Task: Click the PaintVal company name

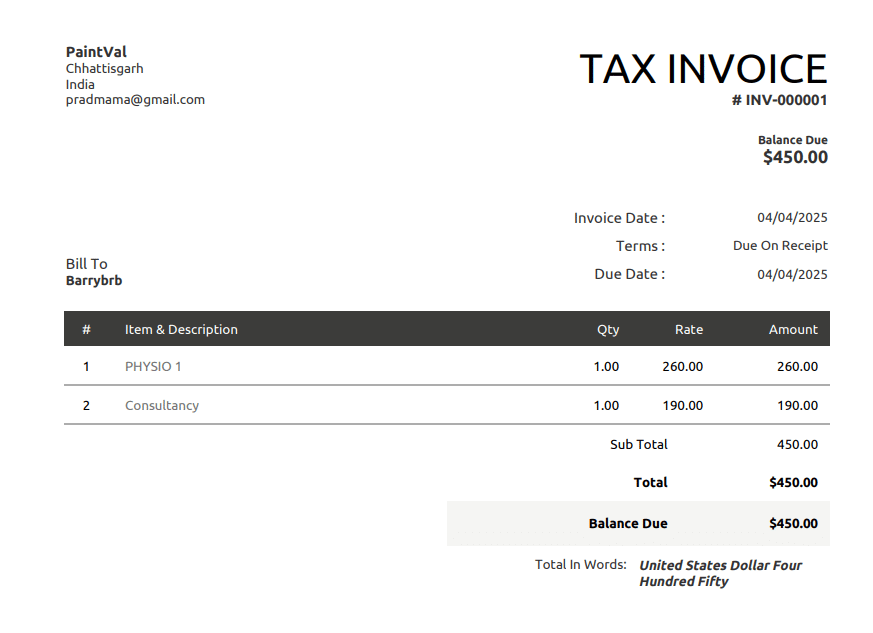Action: (96, 51)
